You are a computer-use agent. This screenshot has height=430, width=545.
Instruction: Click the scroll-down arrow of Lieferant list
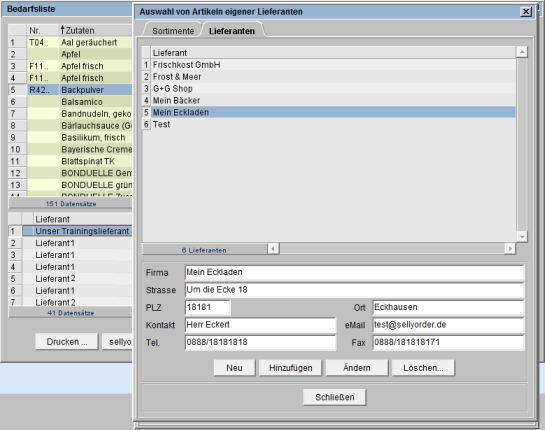click(x=522, y=237)
